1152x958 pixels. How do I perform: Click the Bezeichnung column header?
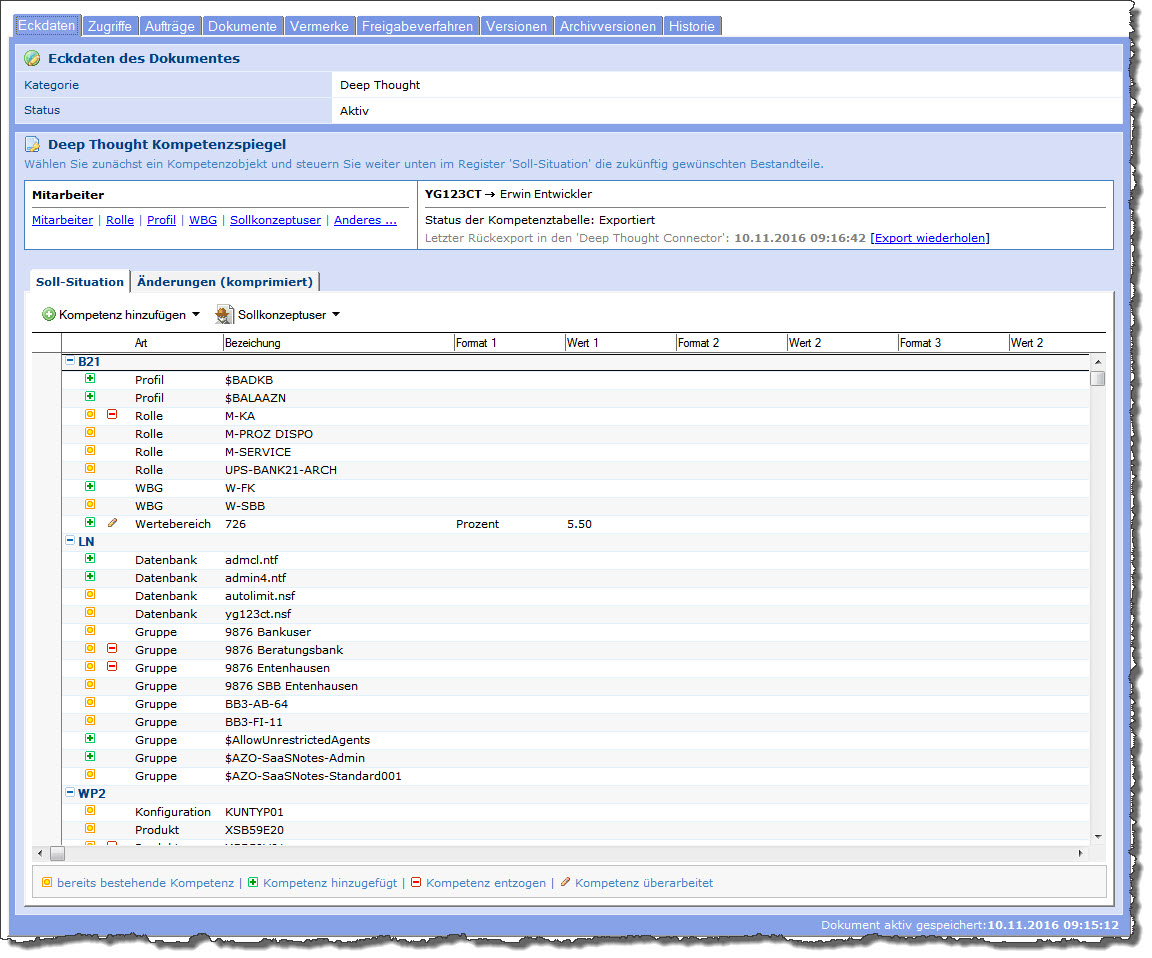[x=253, y=343]
